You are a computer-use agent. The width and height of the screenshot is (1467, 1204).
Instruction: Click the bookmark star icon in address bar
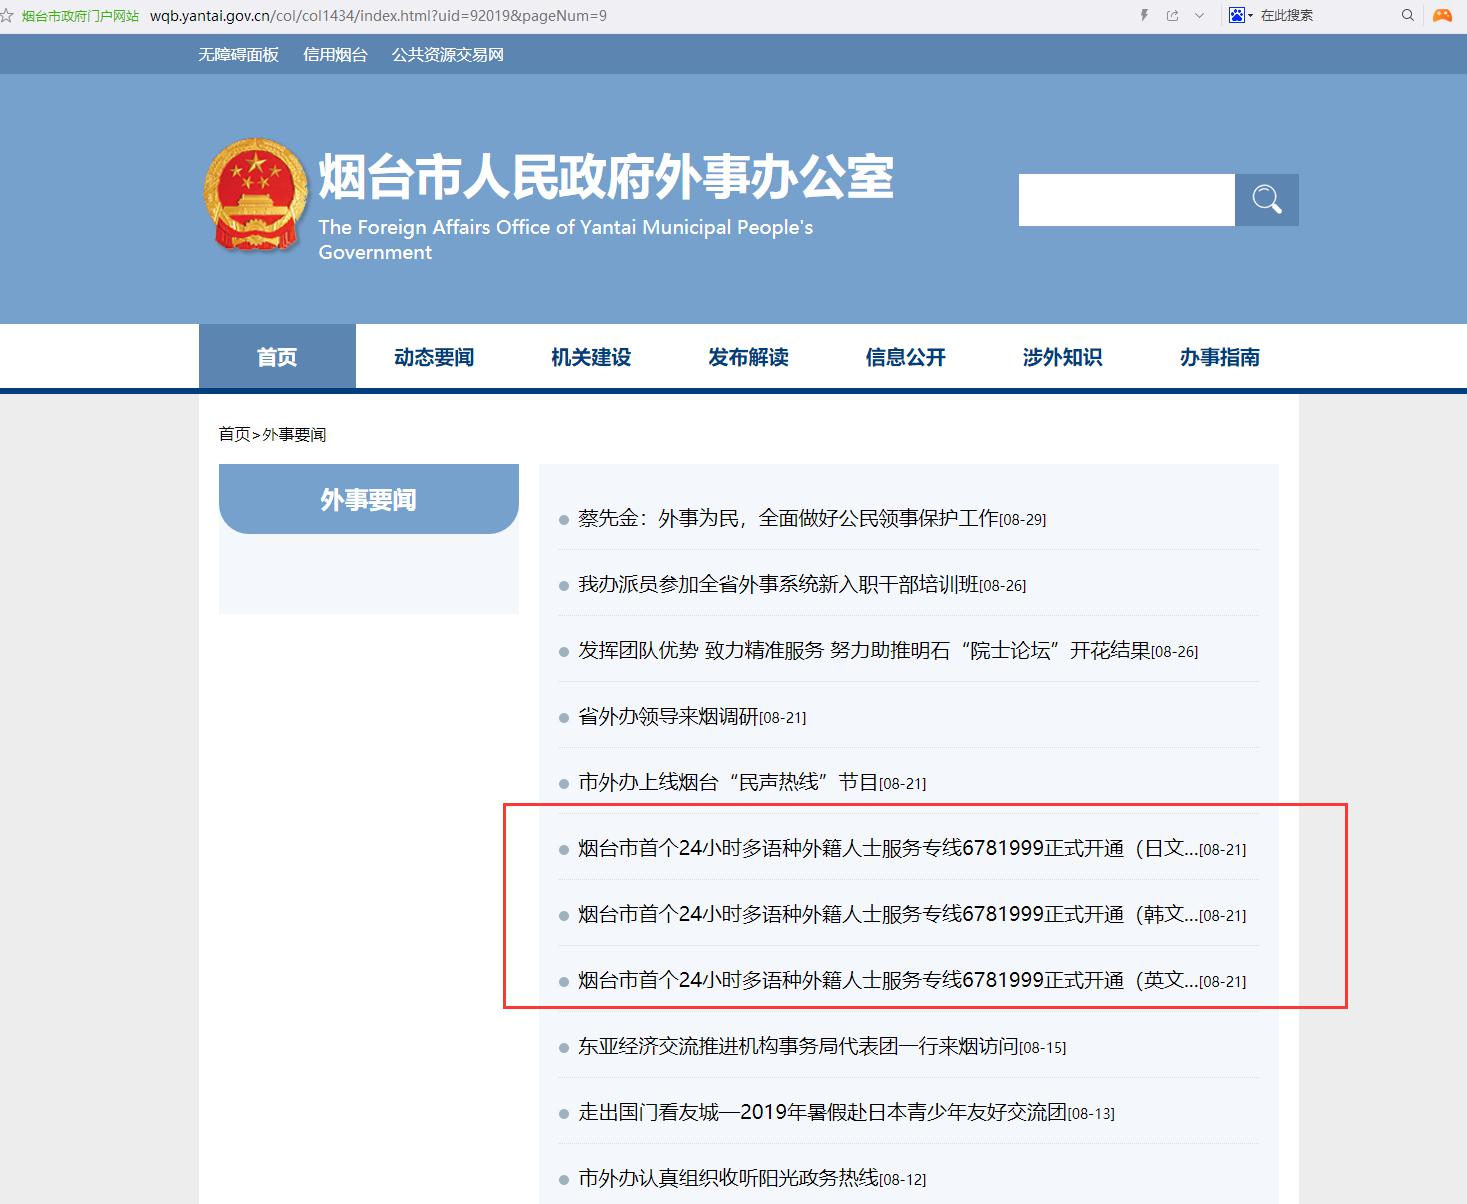click(x=7, y=15)
